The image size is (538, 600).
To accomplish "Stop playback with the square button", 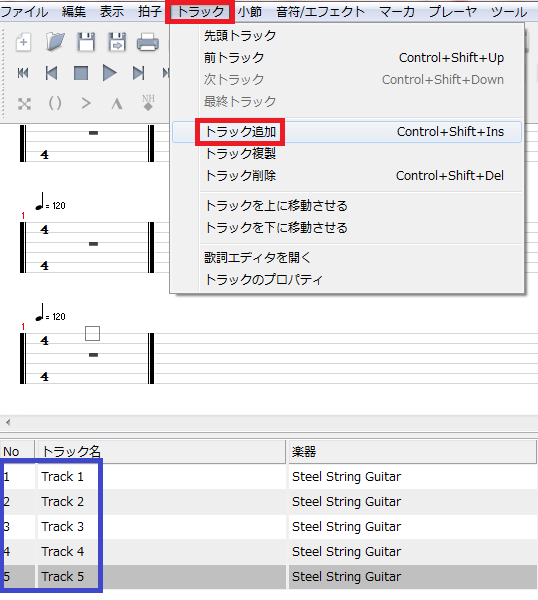I will [x=81, y=73].
